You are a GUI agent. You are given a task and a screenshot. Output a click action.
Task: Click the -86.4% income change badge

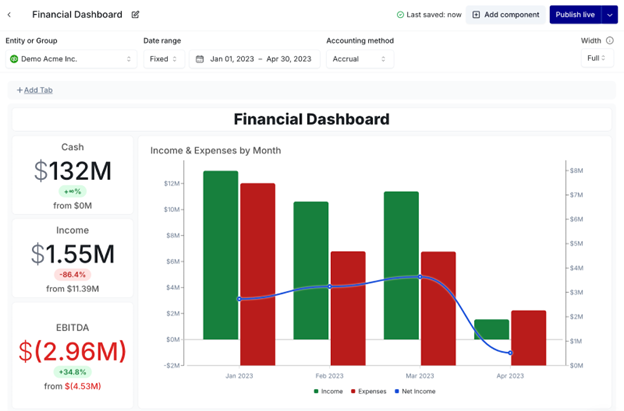coord(72,275)
